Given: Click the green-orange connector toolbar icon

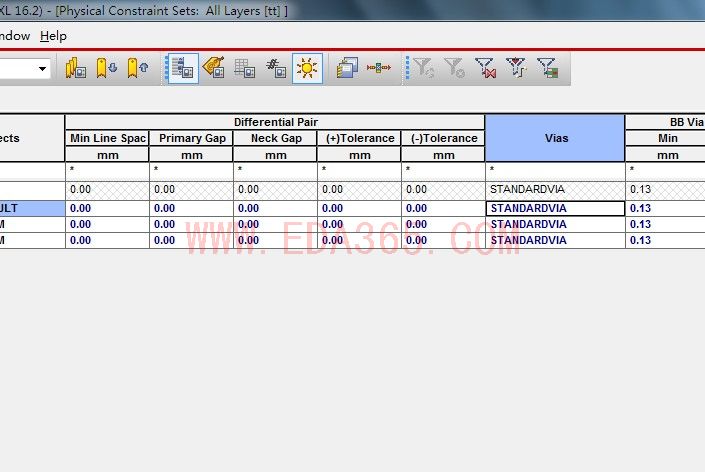Looking at the screenshot, I should click(x=378, y=68).
